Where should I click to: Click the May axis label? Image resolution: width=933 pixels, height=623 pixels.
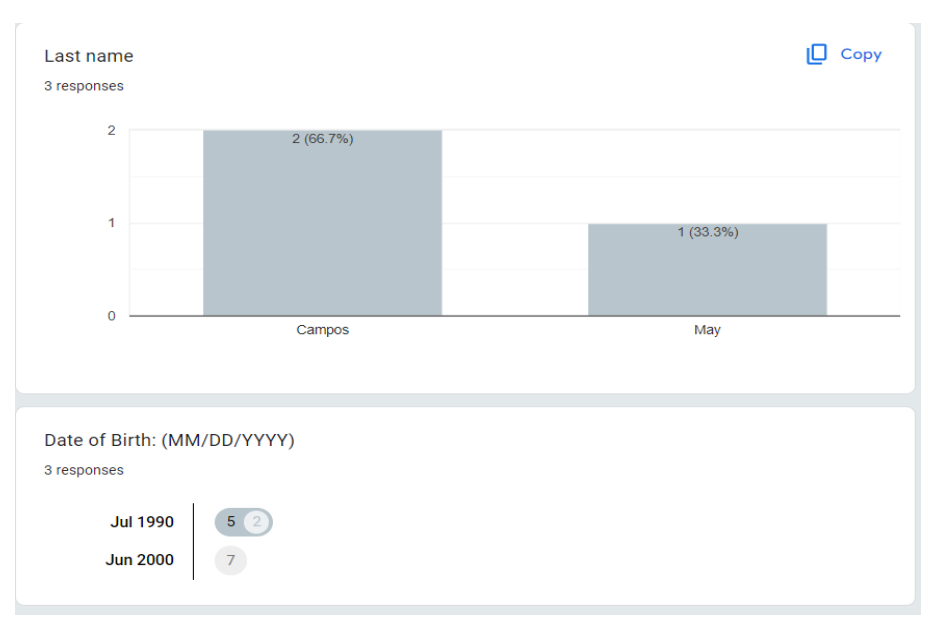tap(707, 330)
